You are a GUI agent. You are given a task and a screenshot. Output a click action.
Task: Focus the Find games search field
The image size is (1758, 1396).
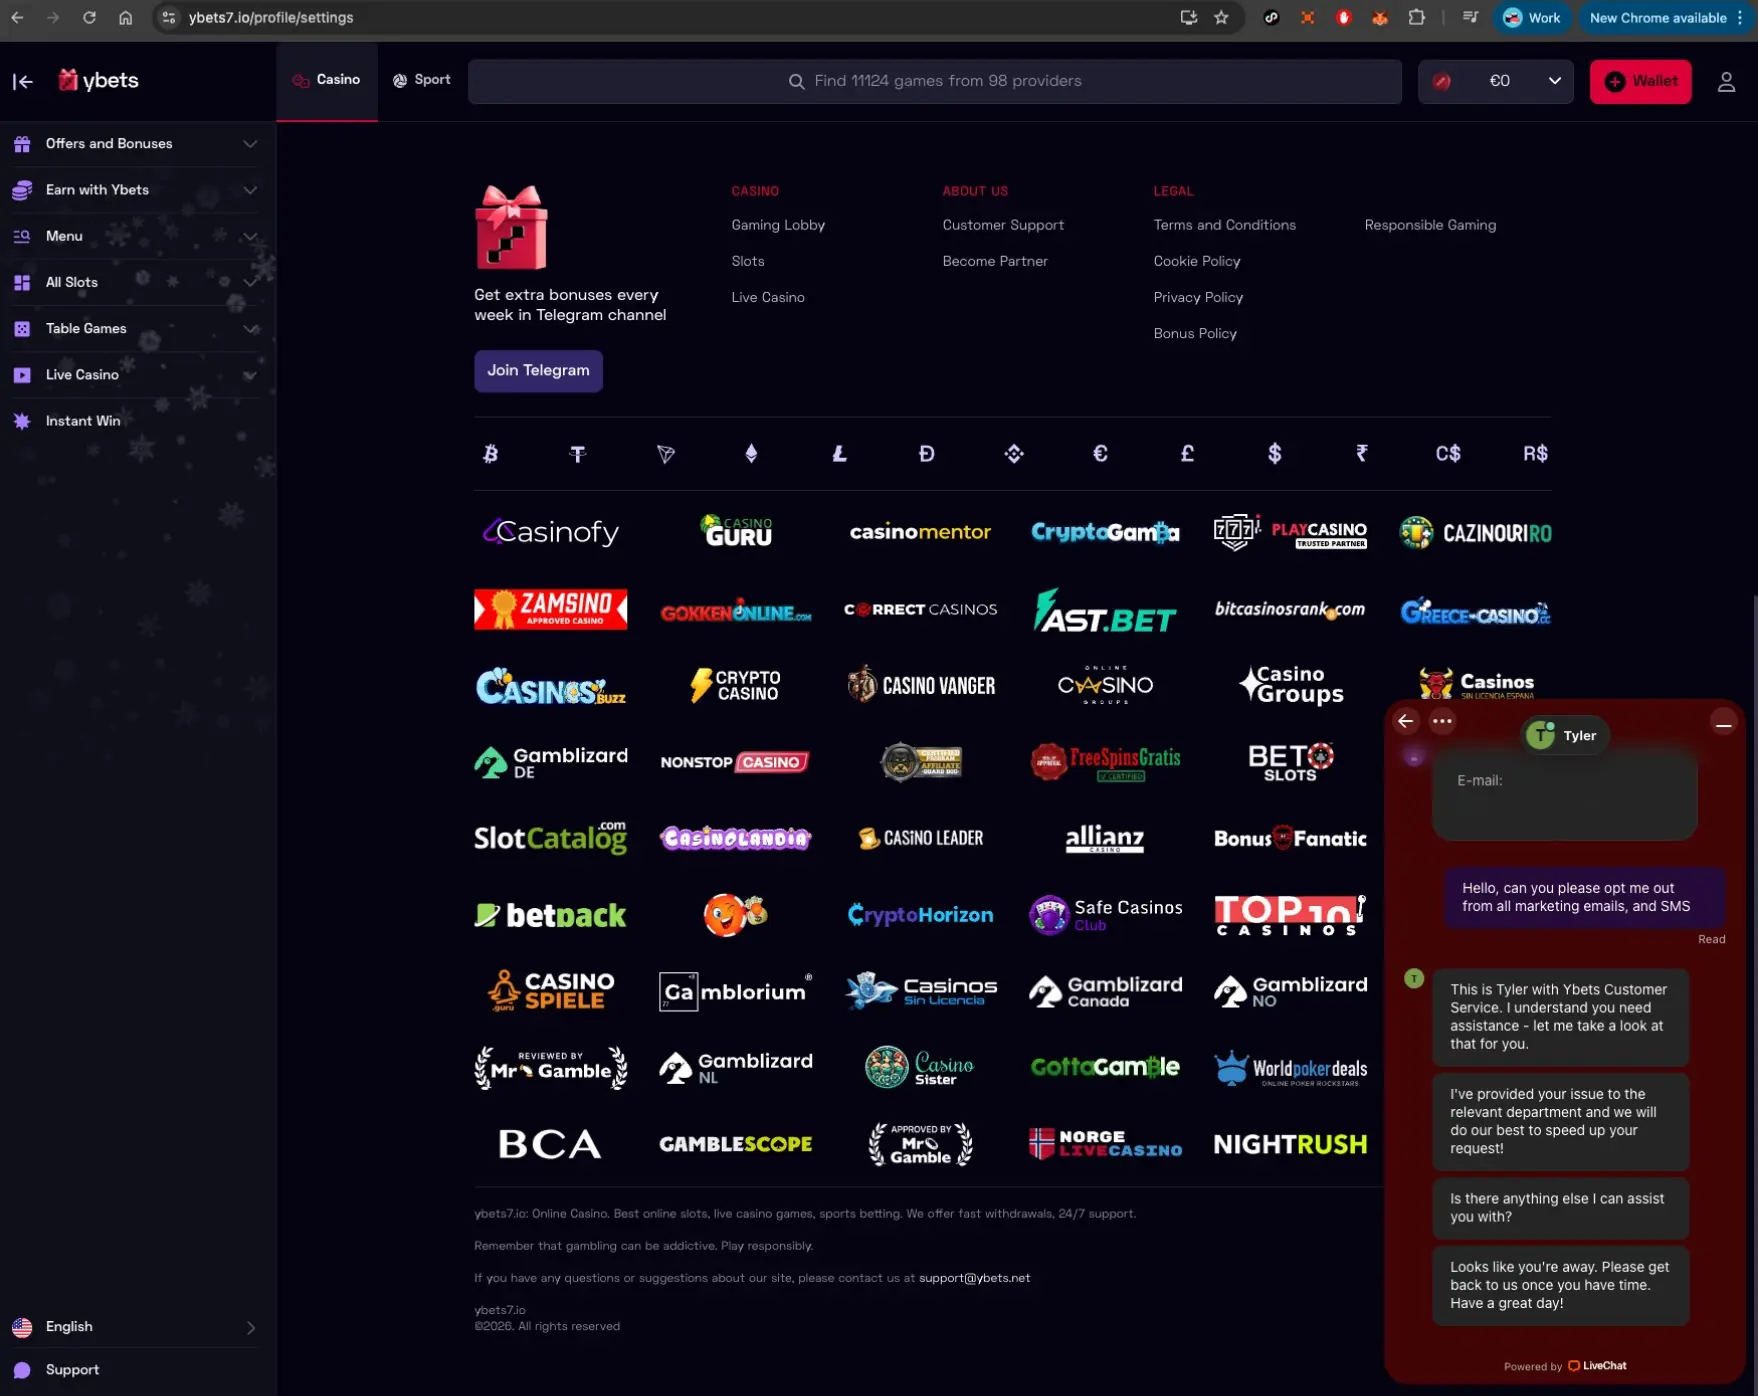click(x=935, y=81)
